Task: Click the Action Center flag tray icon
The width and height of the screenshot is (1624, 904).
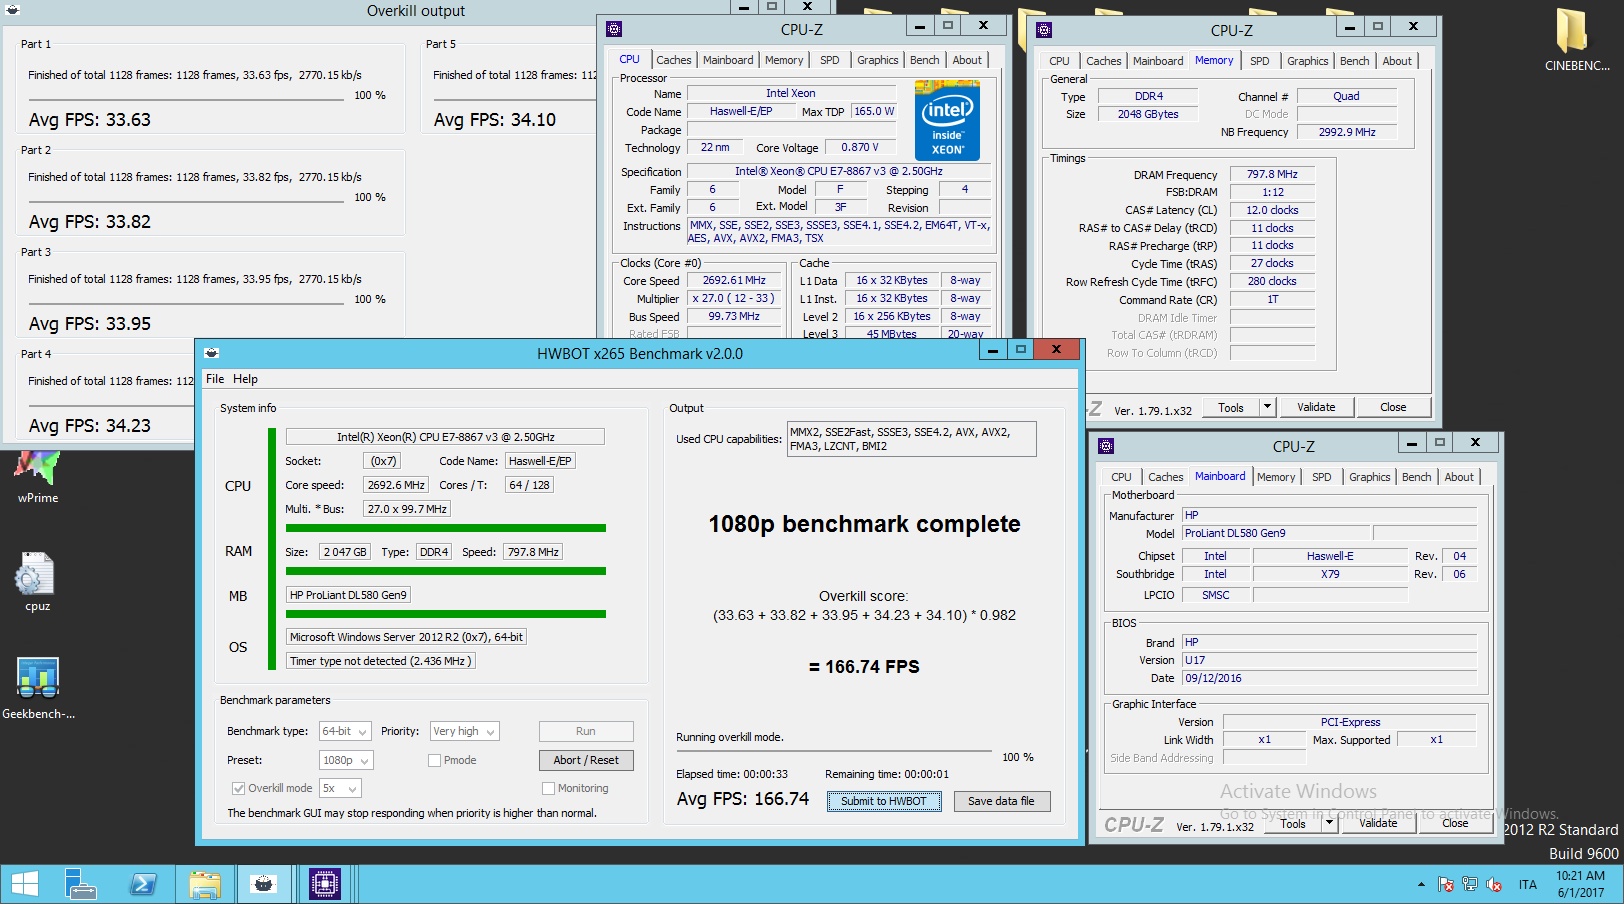Action: tap(1446, 884)
